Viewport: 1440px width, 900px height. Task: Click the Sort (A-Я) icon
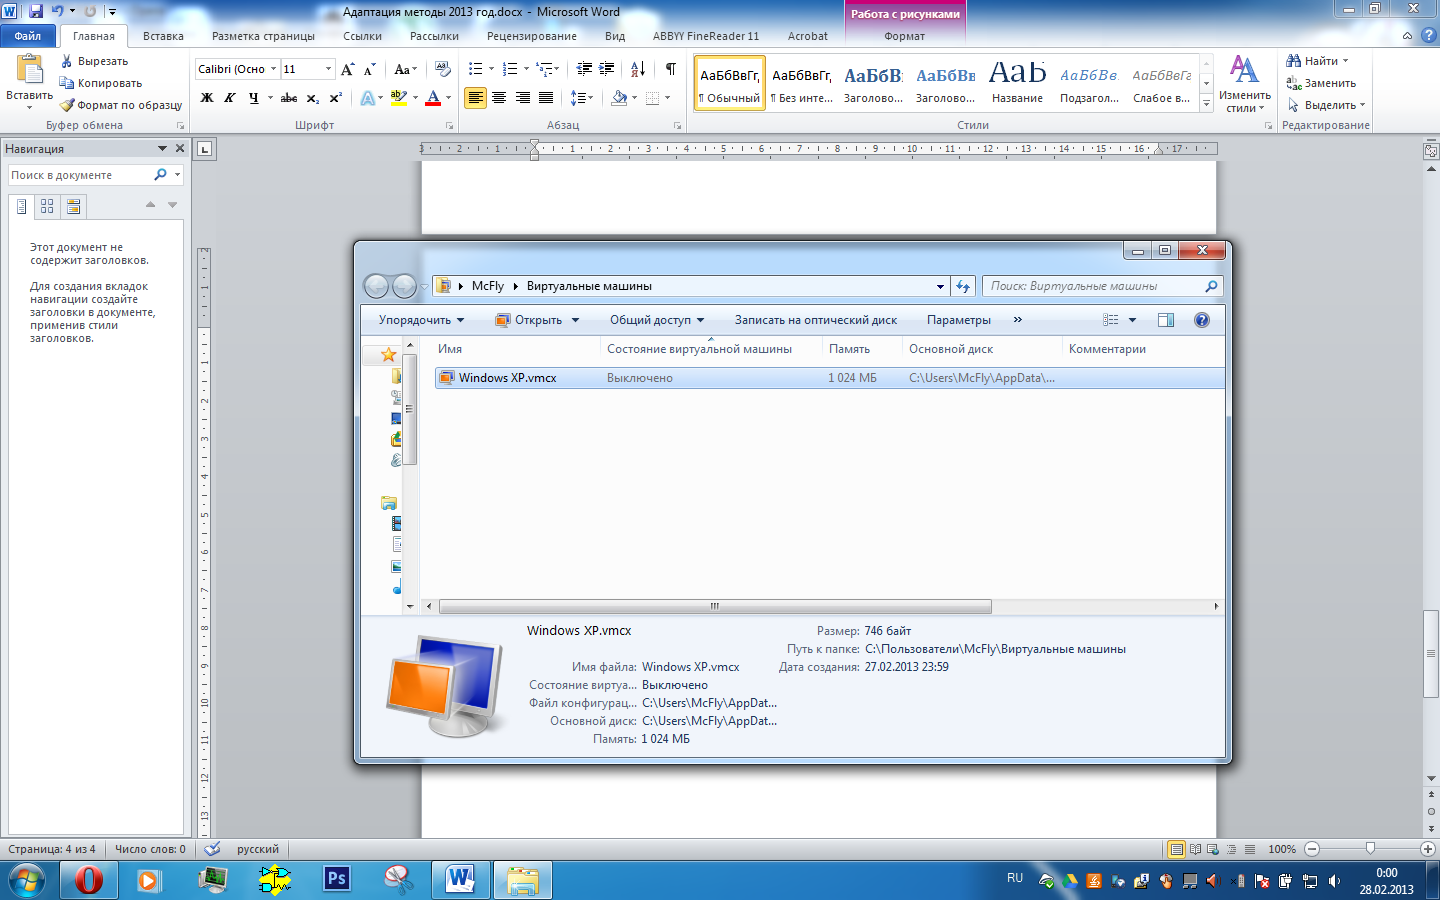(x=638, y=69)
